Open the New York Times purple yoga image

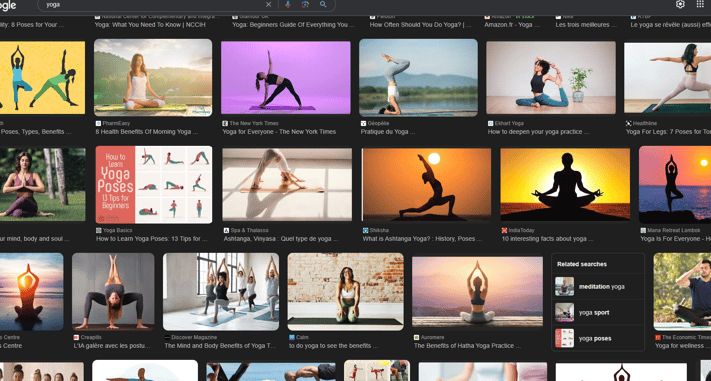point(286,78)
